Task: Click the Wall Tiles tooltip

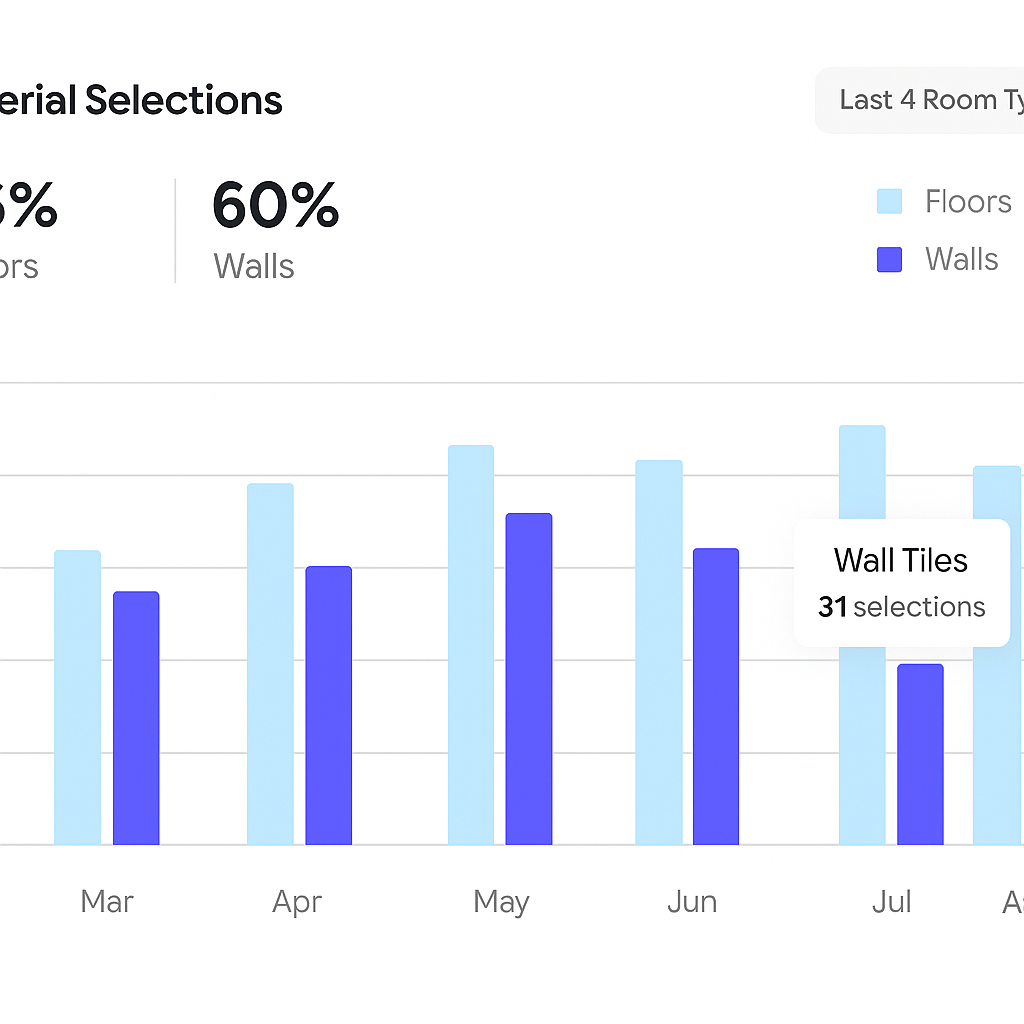Action: click(x=901, y=582)
